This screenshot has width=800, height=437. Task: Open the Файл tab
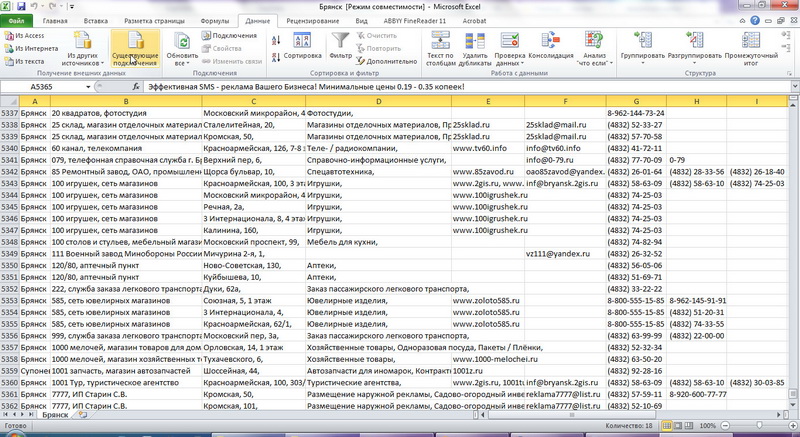click(16, 21)
